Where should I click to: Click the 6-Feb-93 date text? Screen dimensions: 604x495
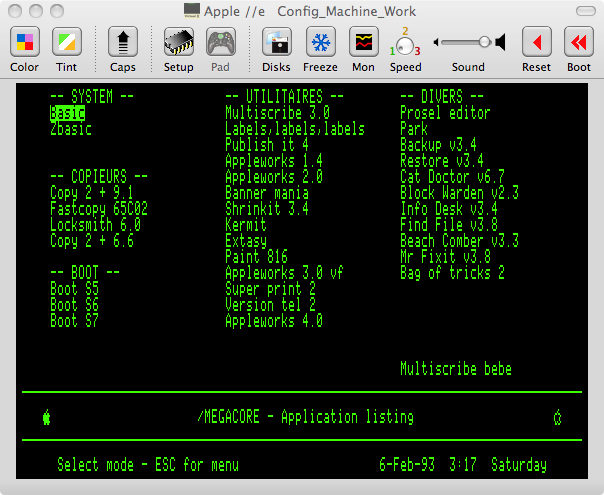(407, 465)
